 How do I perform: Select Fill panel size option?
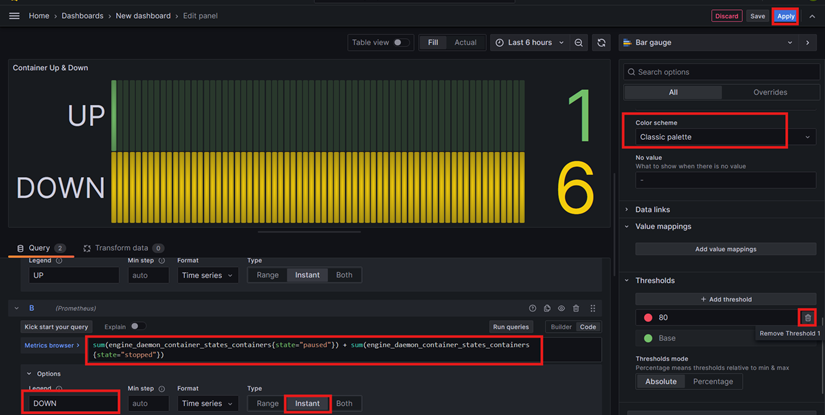pos(432,43)
